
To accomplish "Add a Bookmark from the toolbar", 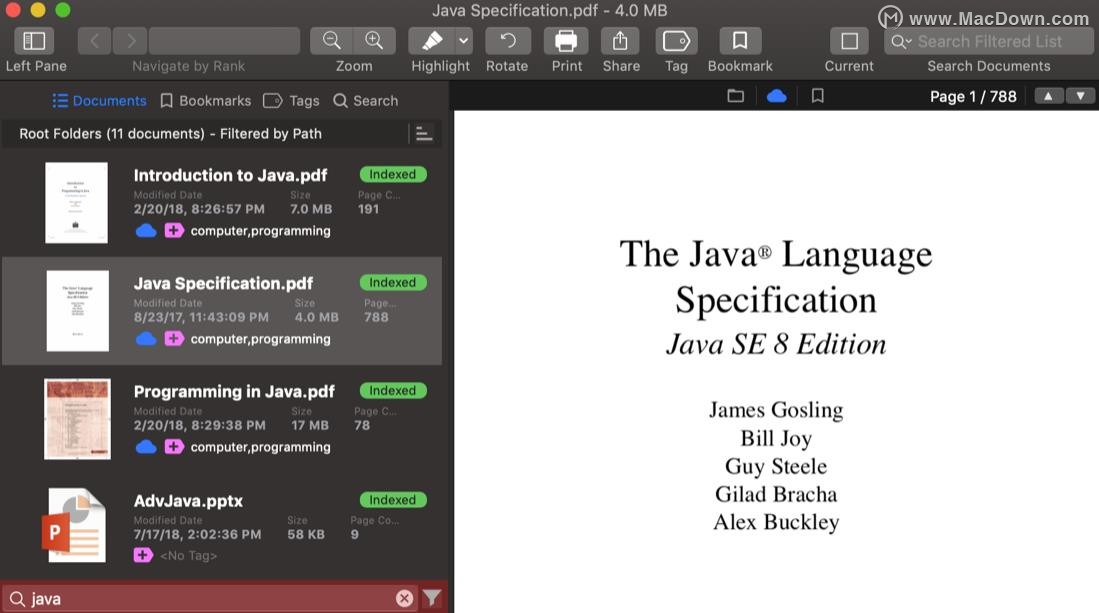I will point(739,41).
